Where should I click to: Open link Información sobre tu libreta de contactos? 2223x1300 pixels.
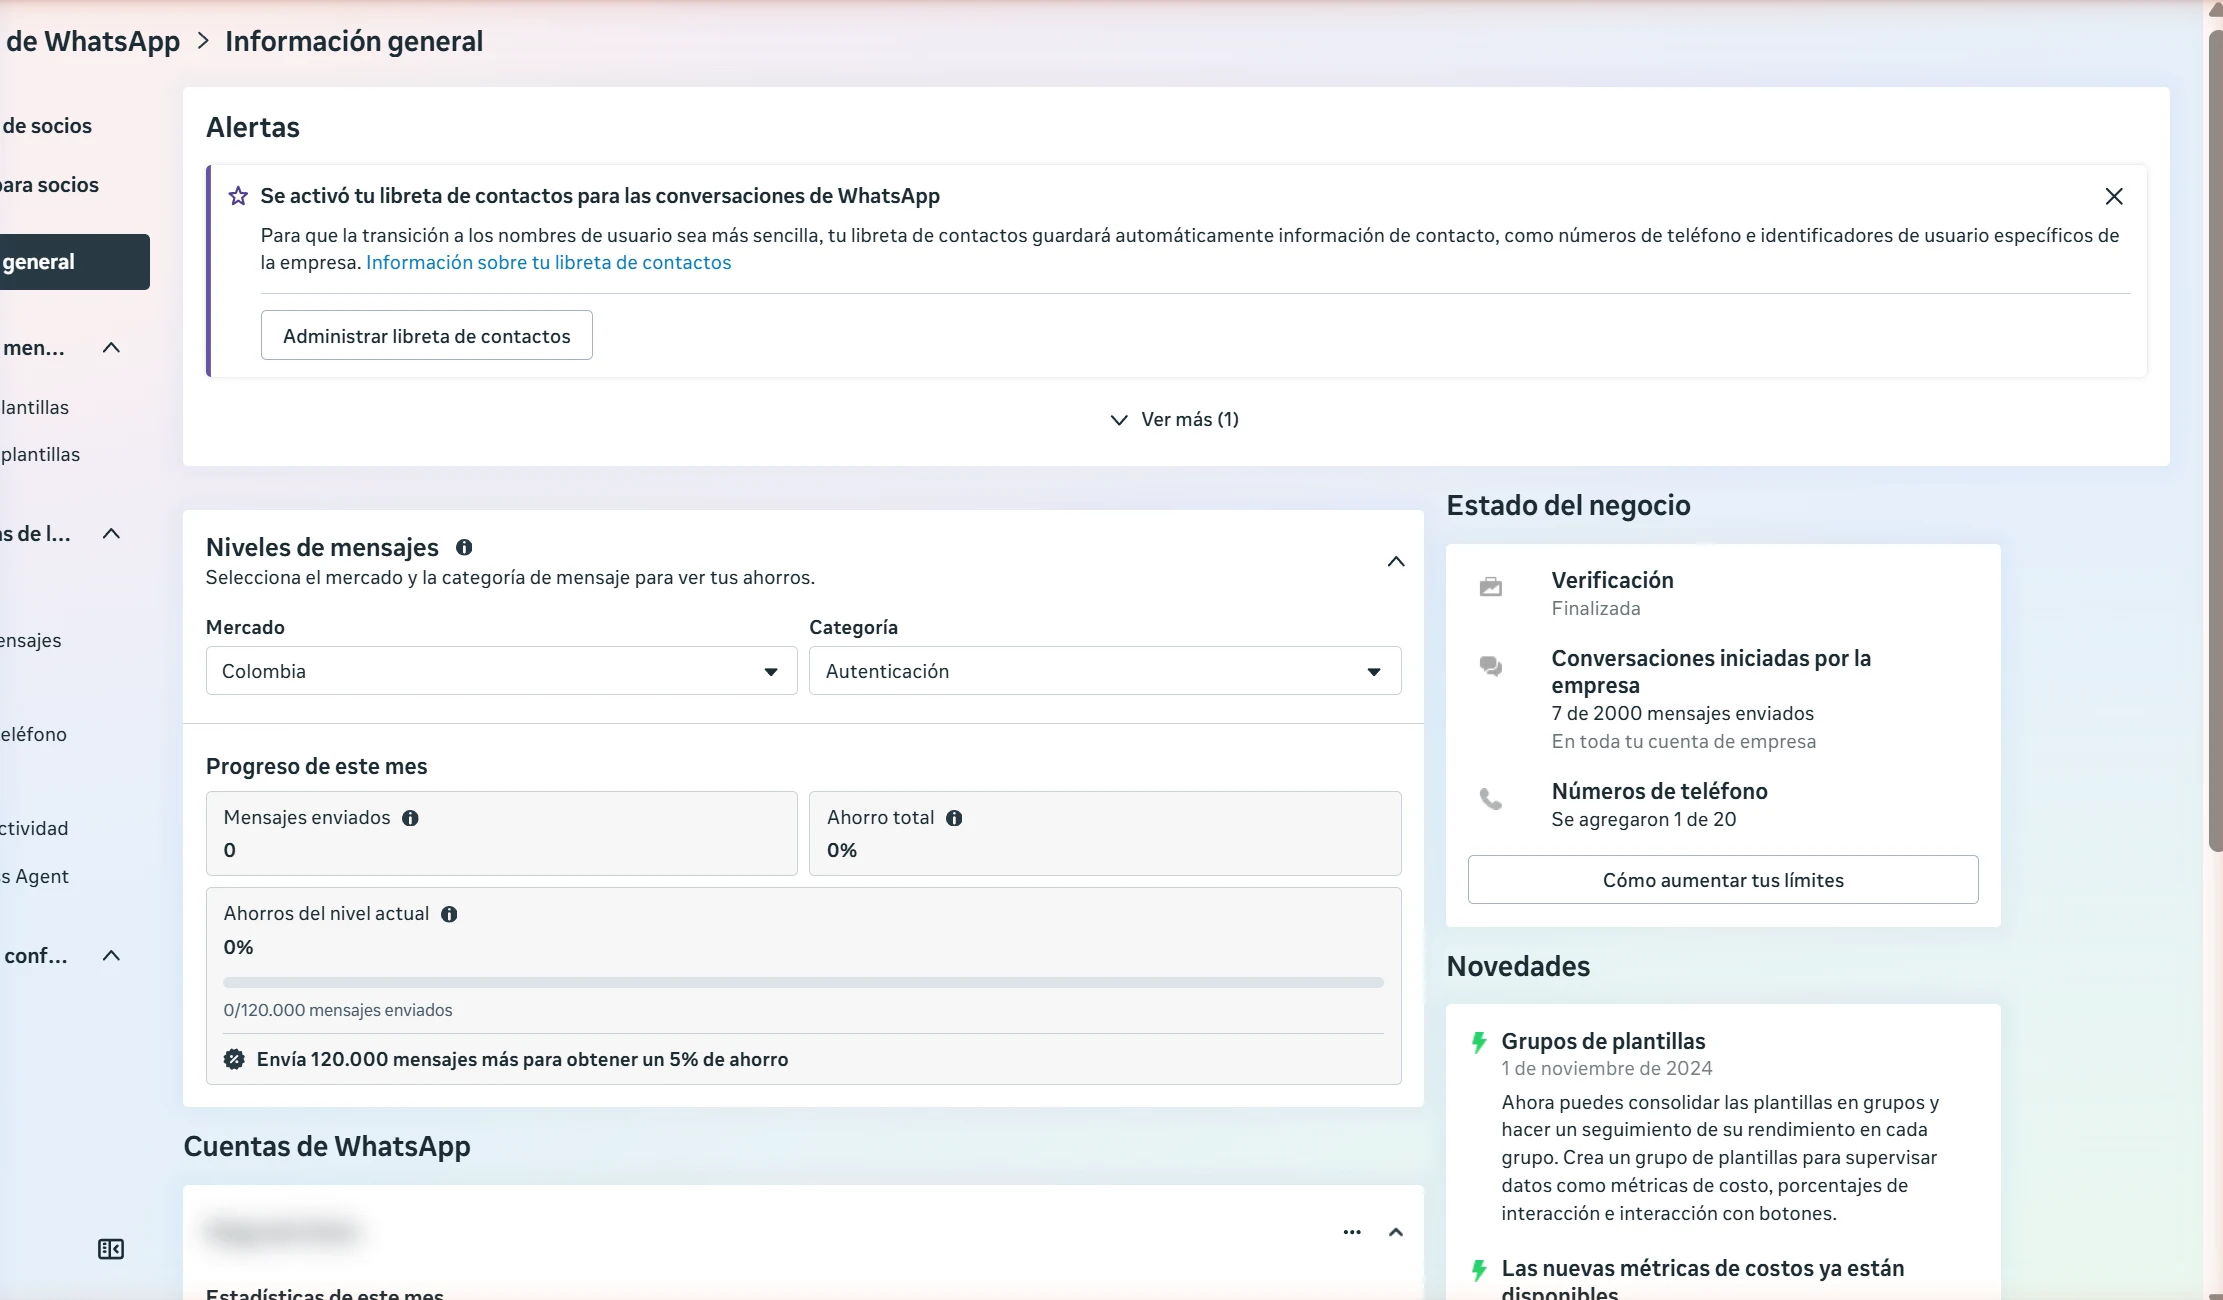click(549, 263)
